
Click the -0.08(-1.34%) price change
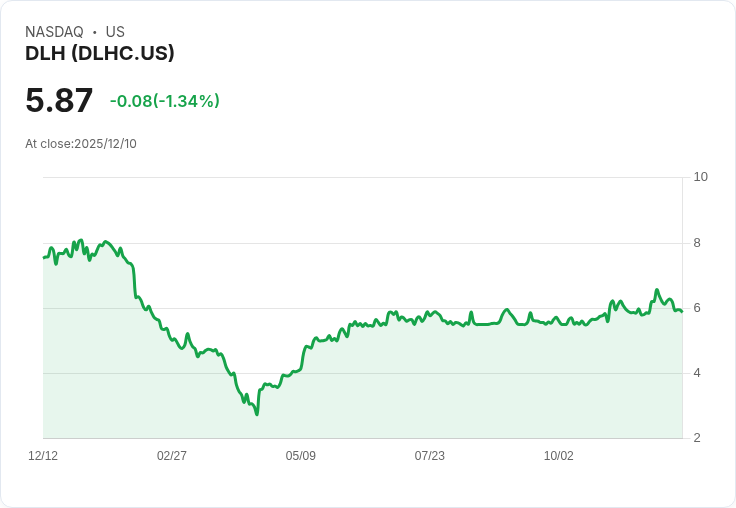point(165,101)
